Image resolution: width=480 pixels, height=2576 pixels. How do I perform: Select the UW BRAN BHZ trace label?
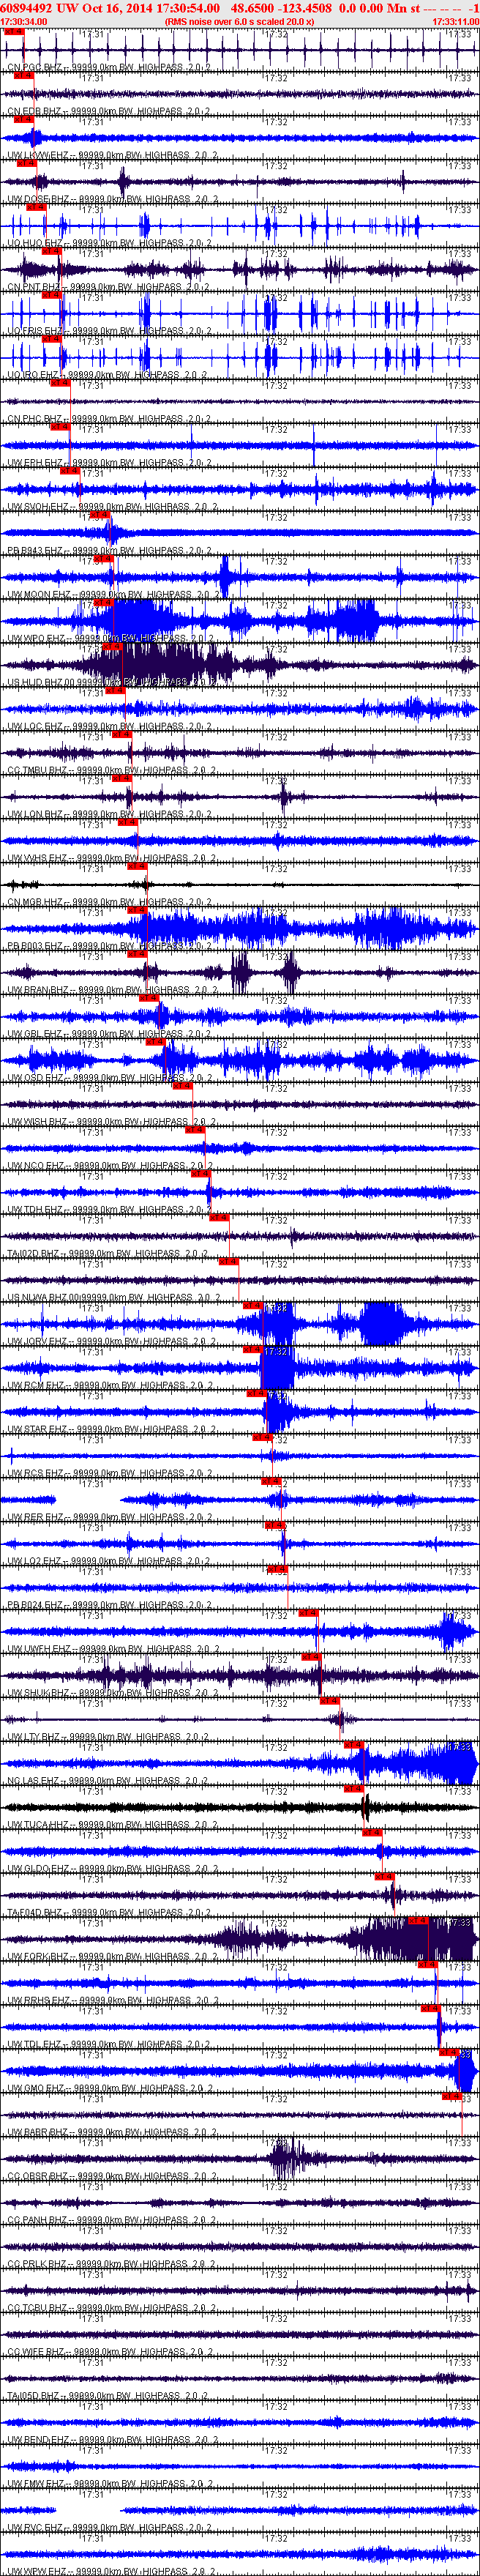113,991
